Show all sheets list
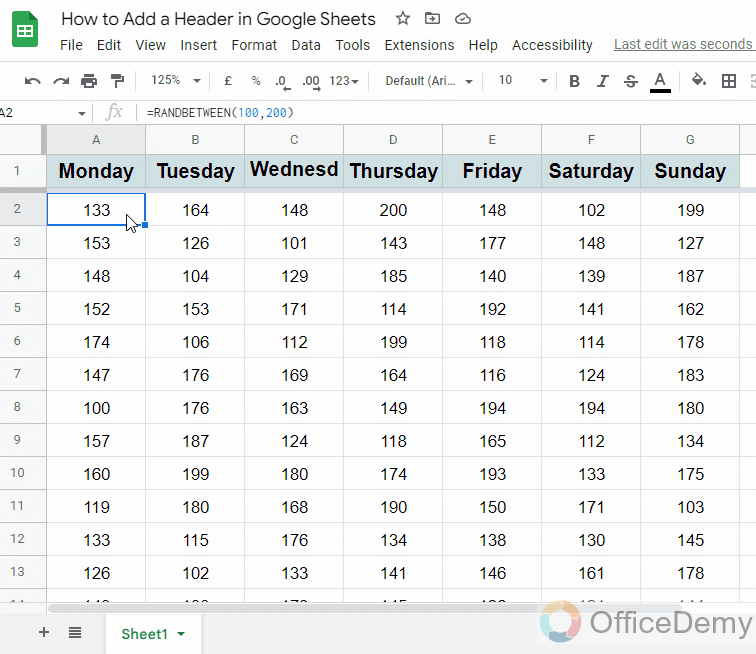 coord(75,632)
